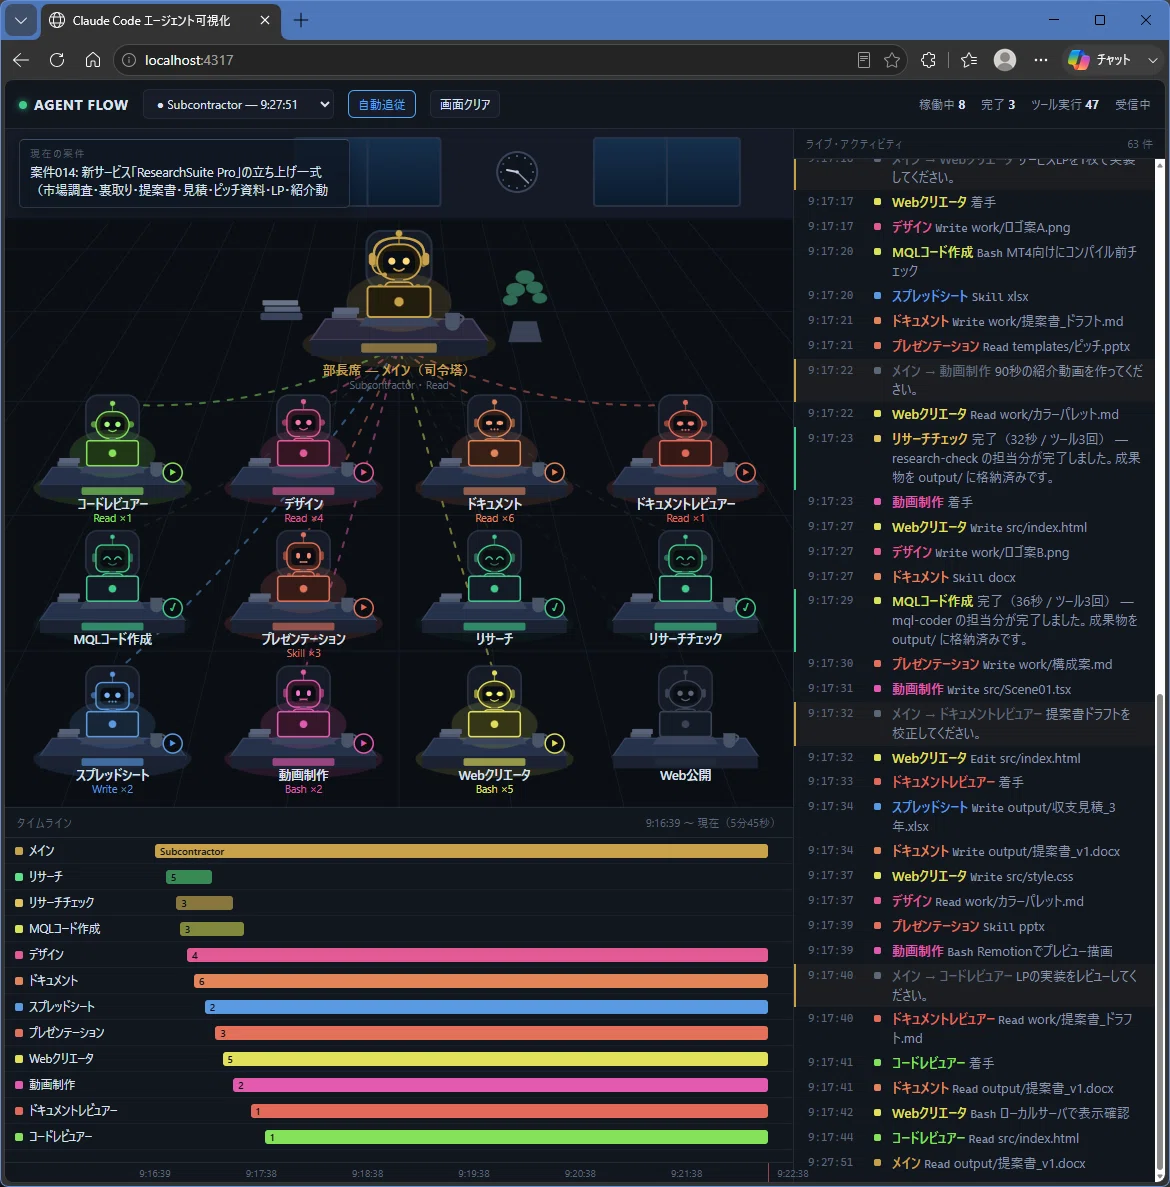Toggle 自動追従 auto-follow button

pyautogui.click(x=381, y=104)
